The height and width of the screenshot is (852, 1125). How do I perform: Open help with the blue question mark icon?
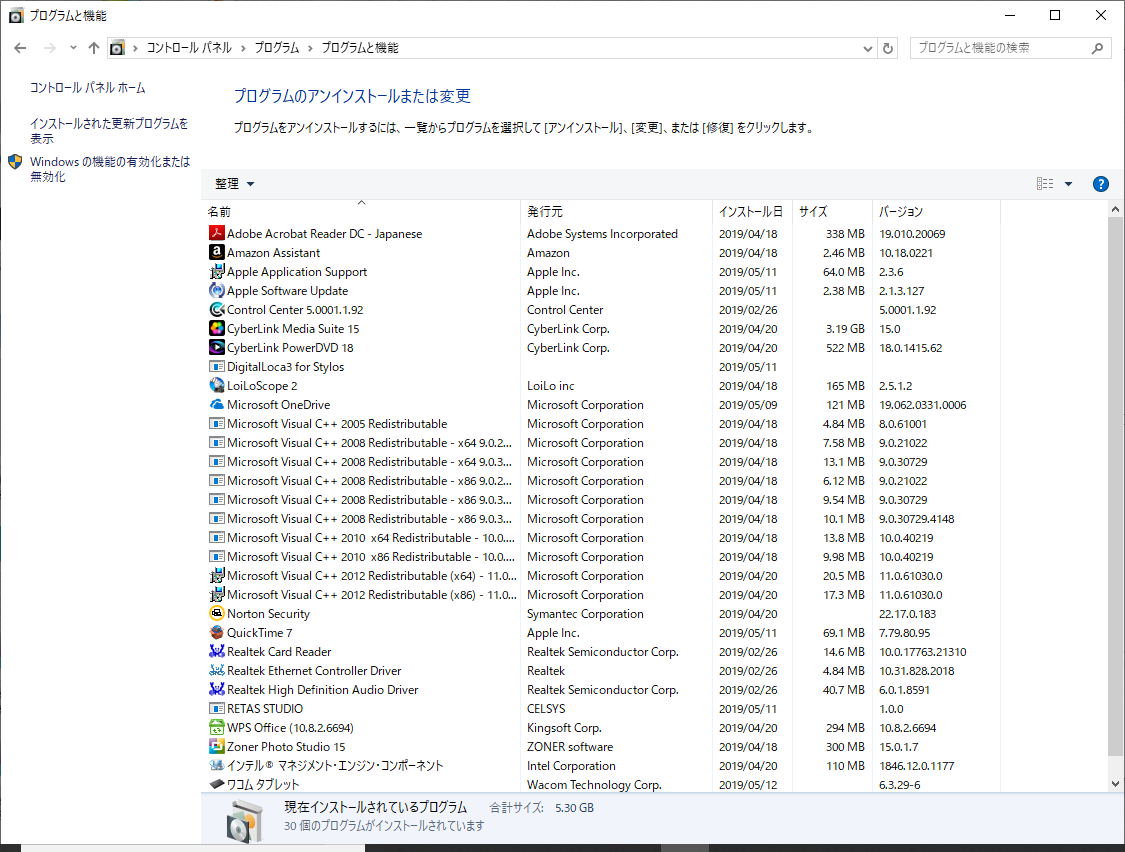pos(1101,184)
